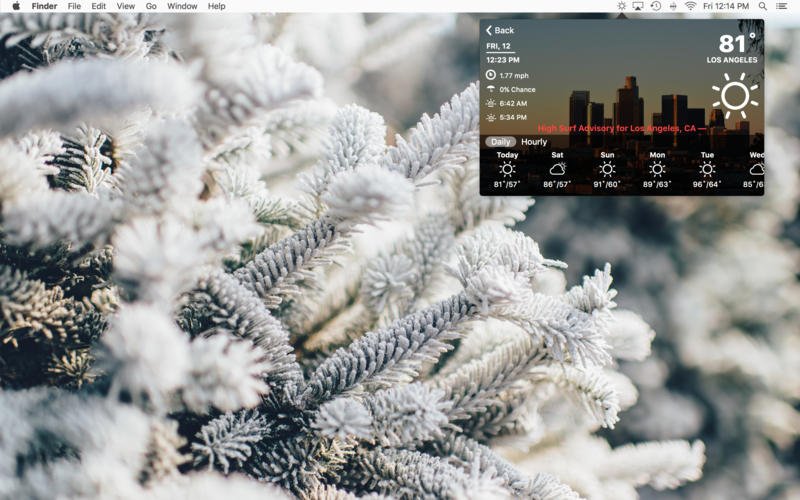Screen dimensions: 800x500
Task: Click the Tue day label
Action: point(707,155)
